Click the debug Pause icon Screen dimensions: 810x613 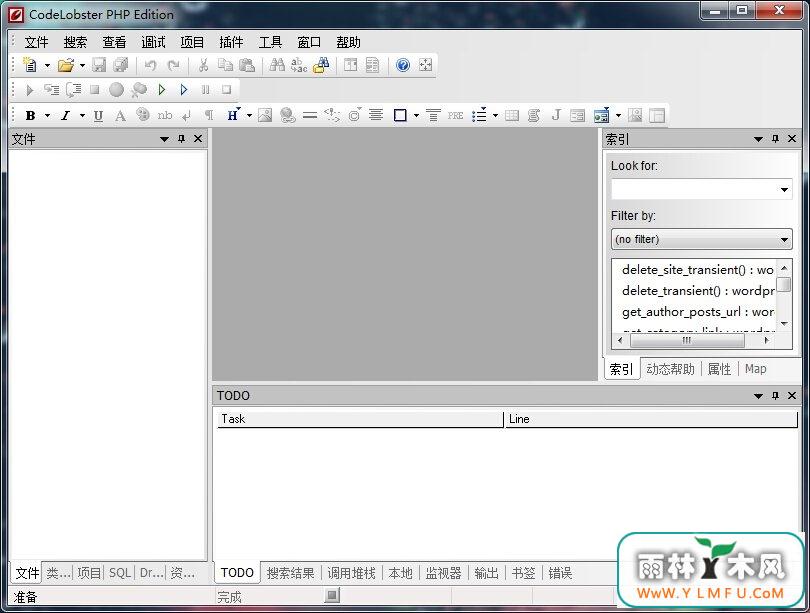206,90
